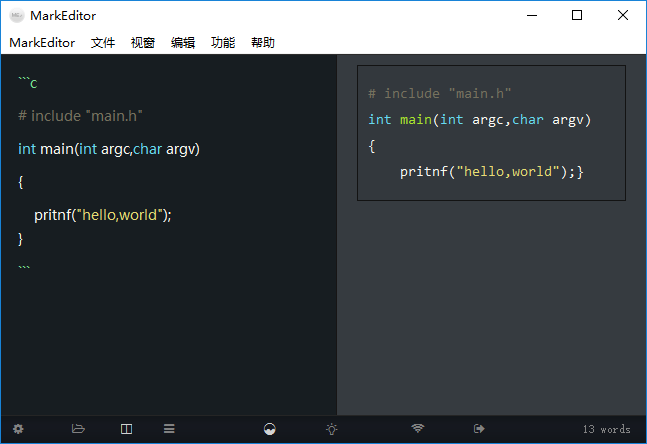Click the MarkEditor app icon in title bar
This screenshot has width=647, height=444.
click(x=17, y=16)
